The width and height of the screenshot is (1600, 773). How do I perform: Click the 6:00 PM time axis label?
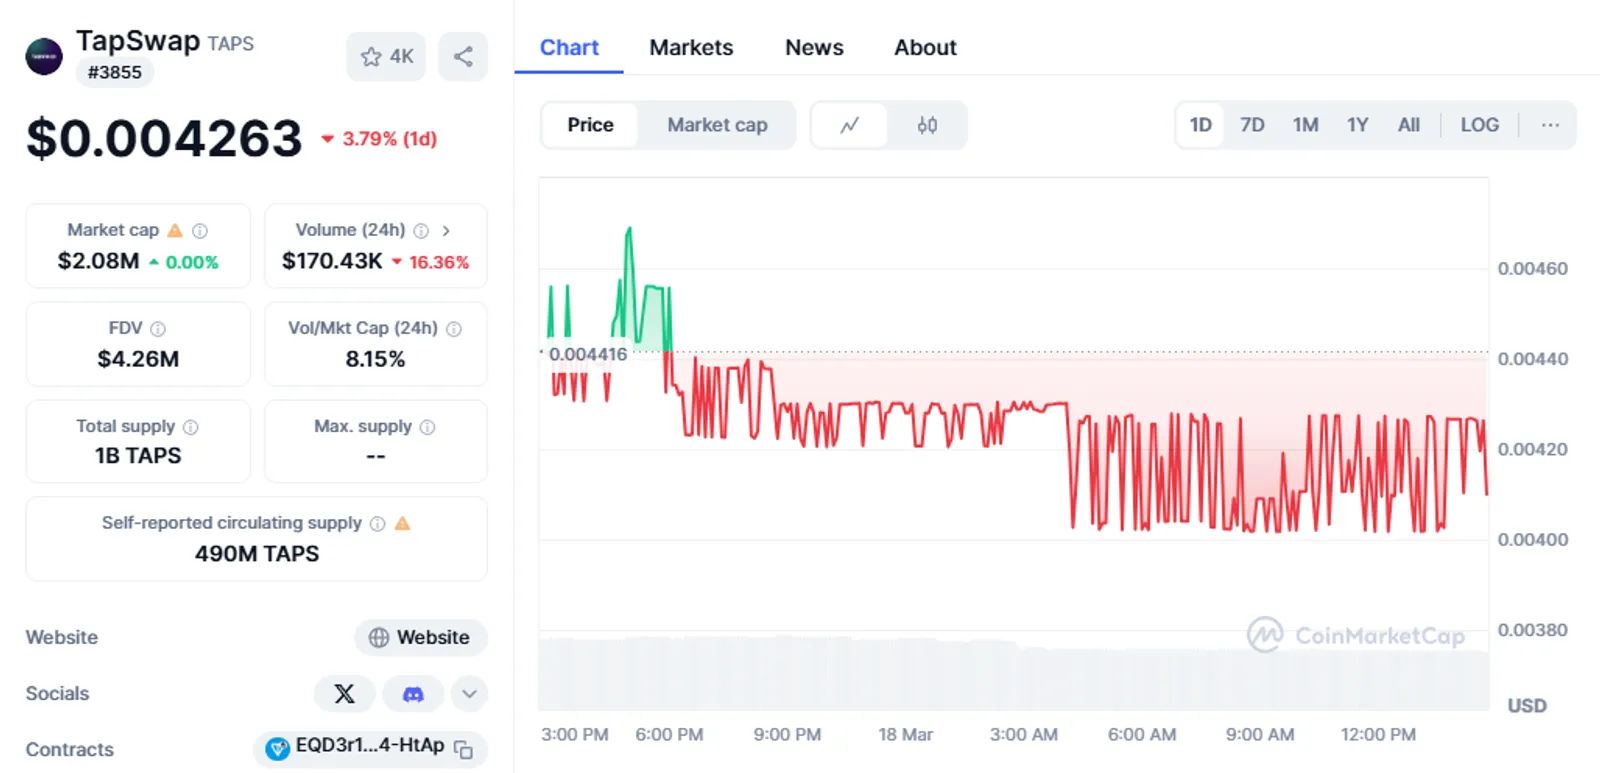pyautogui.click(x=669, y=735)
